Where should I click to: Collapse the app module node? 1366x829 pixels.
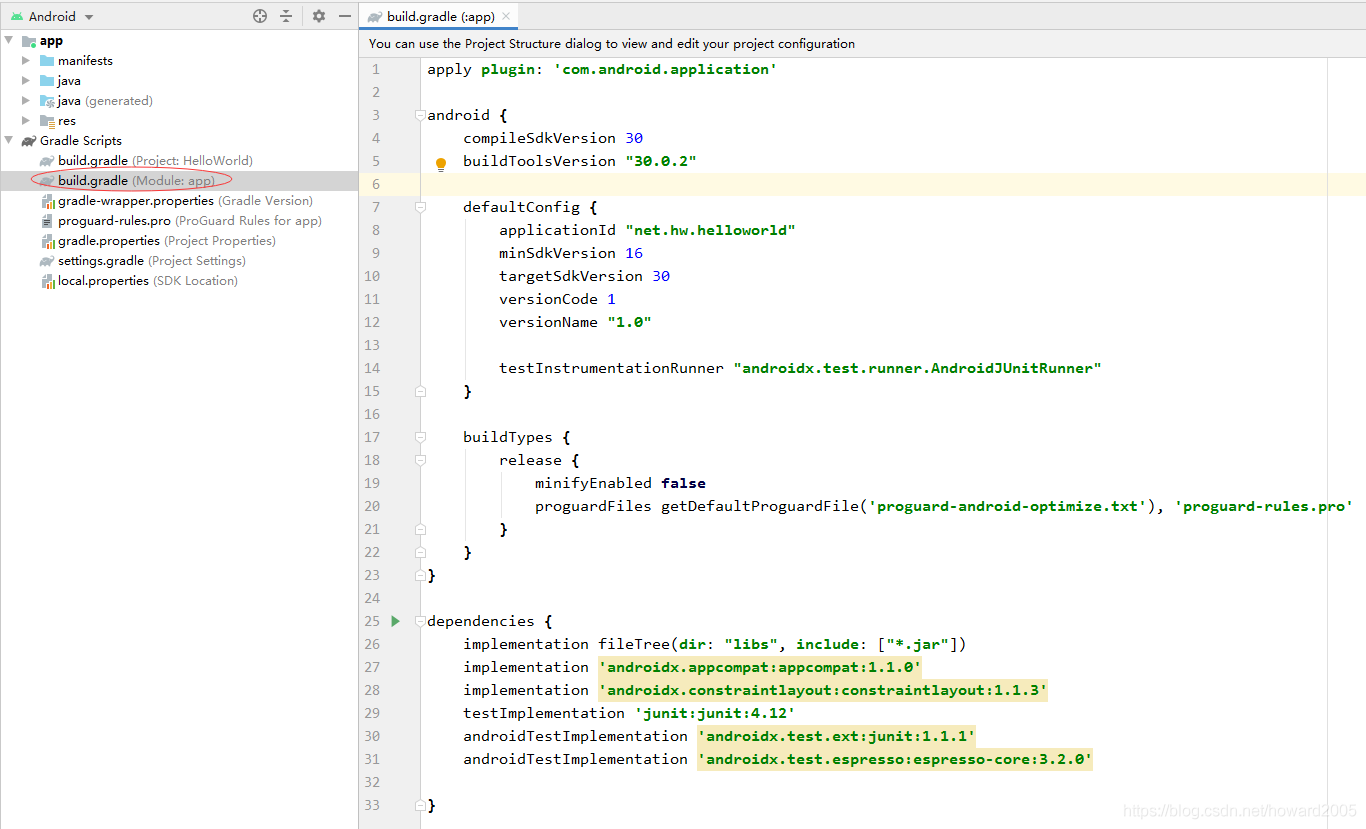[x=9, y=41]
